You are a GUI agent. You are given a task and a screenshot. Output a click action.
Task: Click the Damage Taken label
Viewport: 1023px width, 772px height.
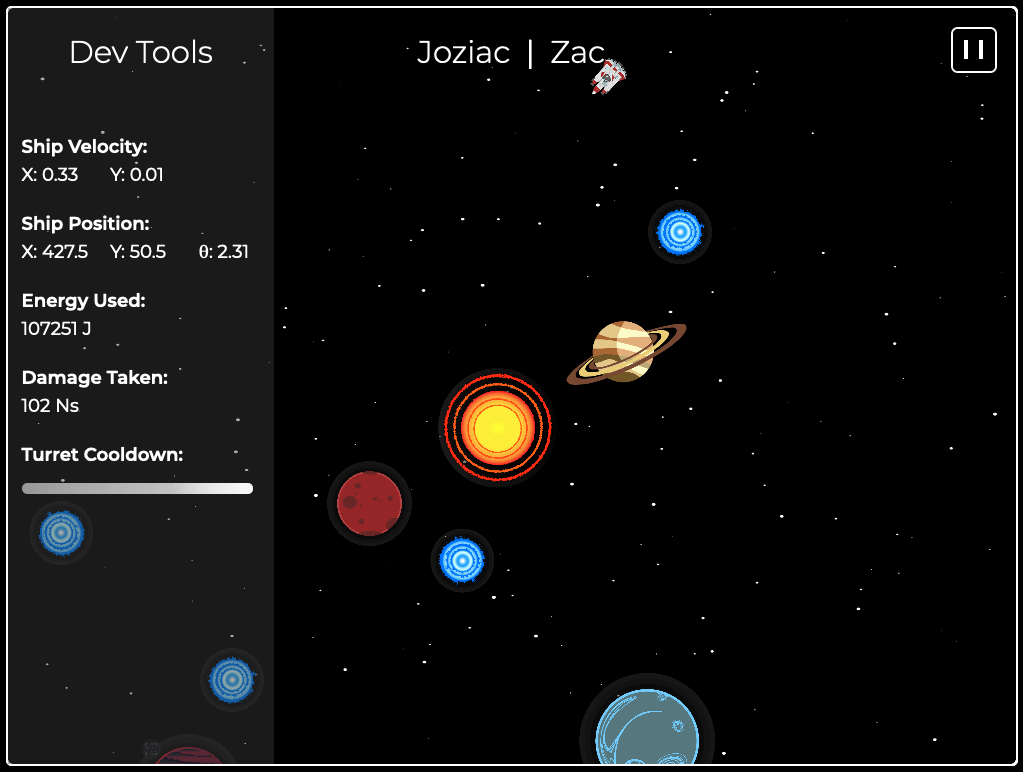pos(95,377)
